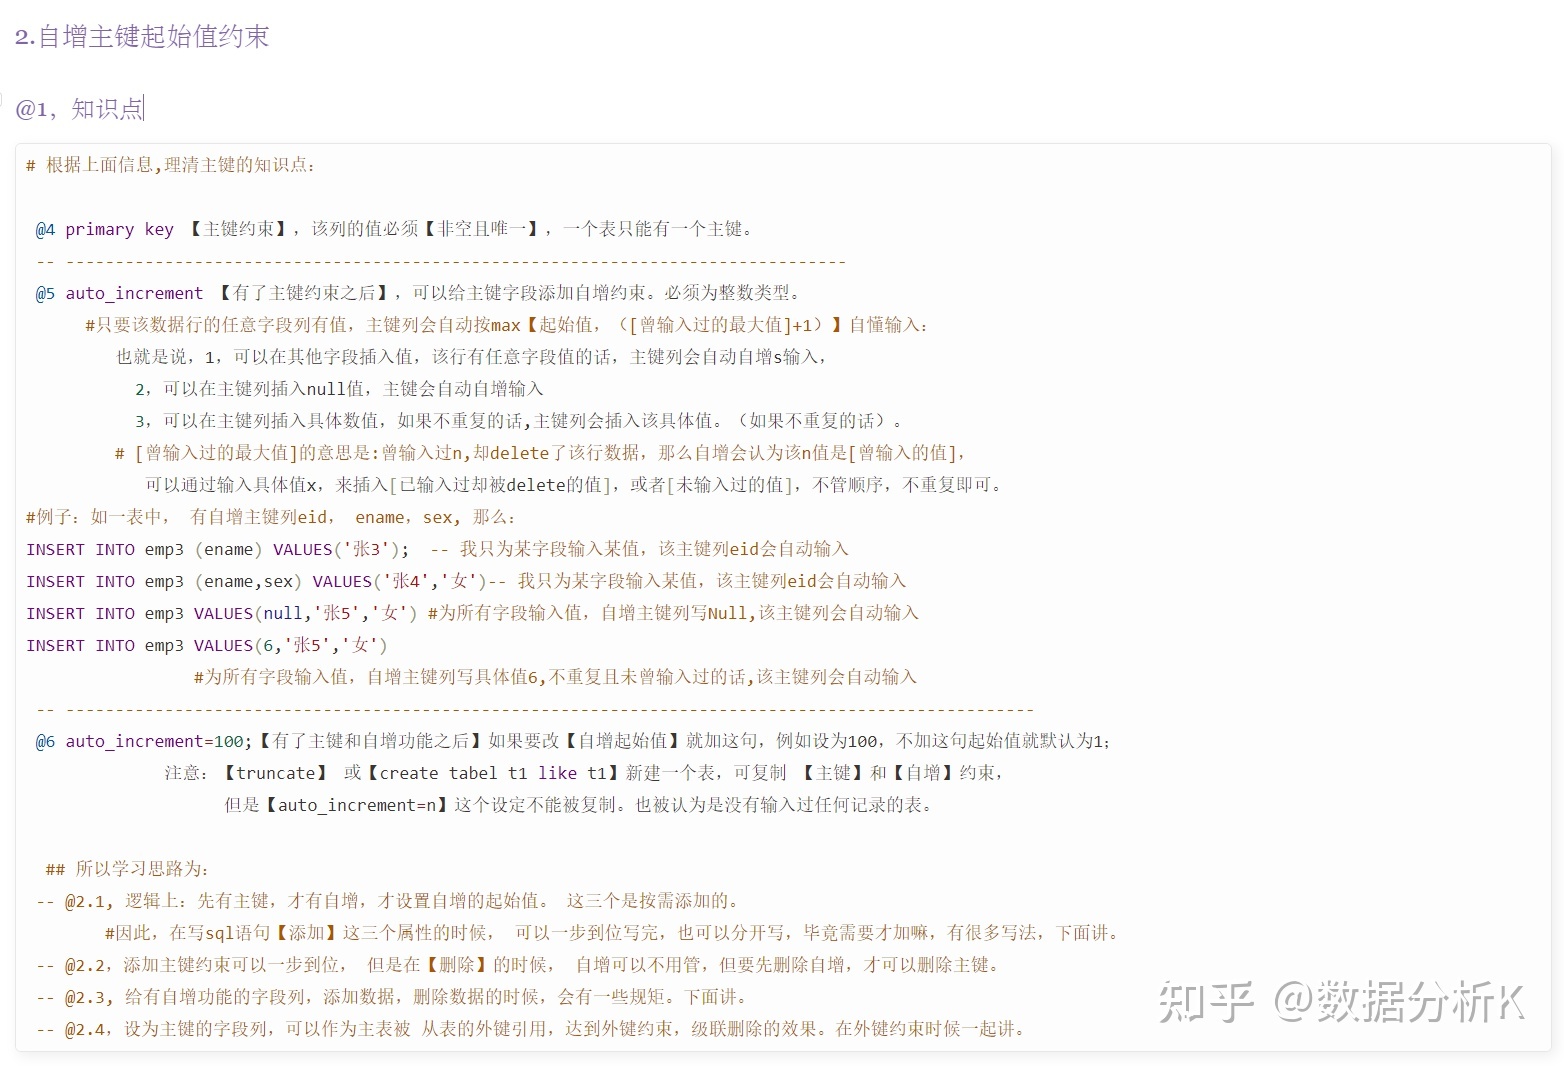Click the @6 auto_increment=100 line

tap(572, 741)
